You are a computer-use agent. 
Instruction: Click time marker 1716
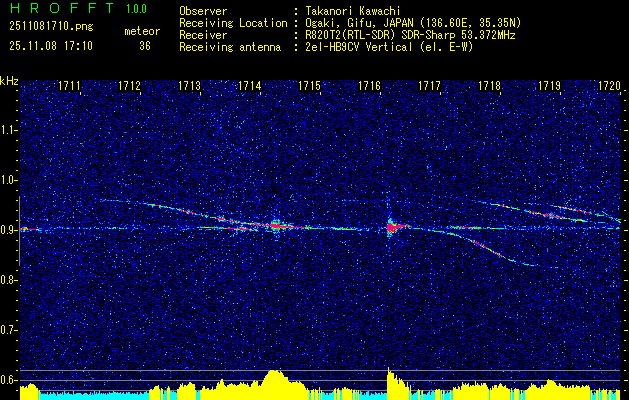[x=369, y=85]
